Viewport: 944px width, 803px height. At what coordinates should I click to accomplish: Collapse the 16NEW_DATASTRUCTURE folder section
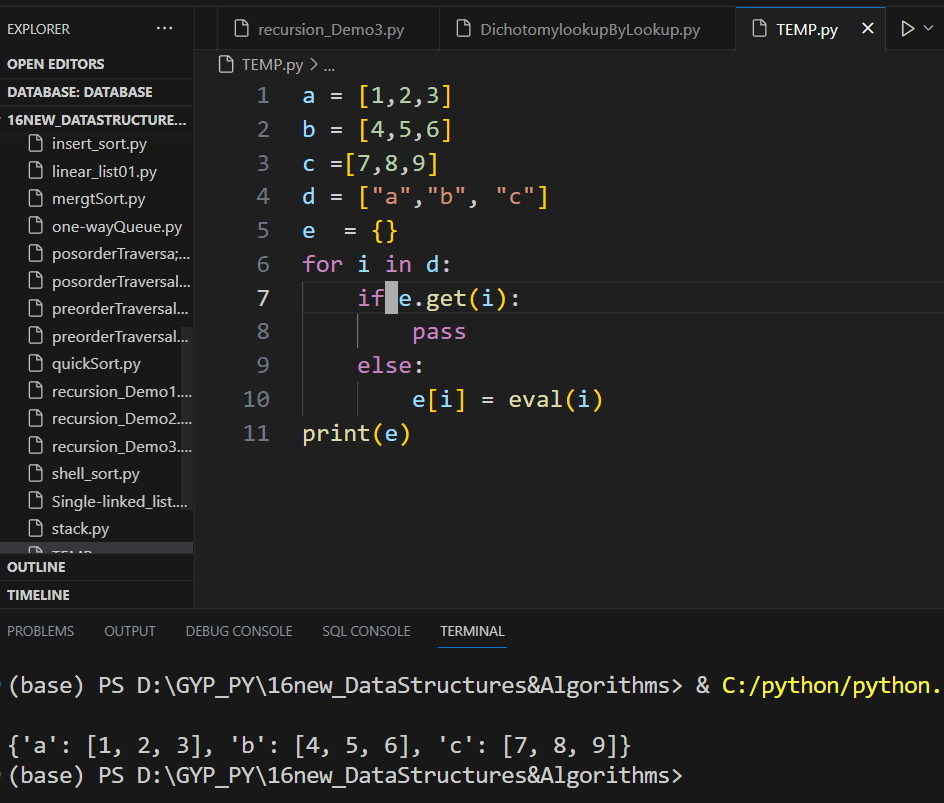click(x=96, y=120)
